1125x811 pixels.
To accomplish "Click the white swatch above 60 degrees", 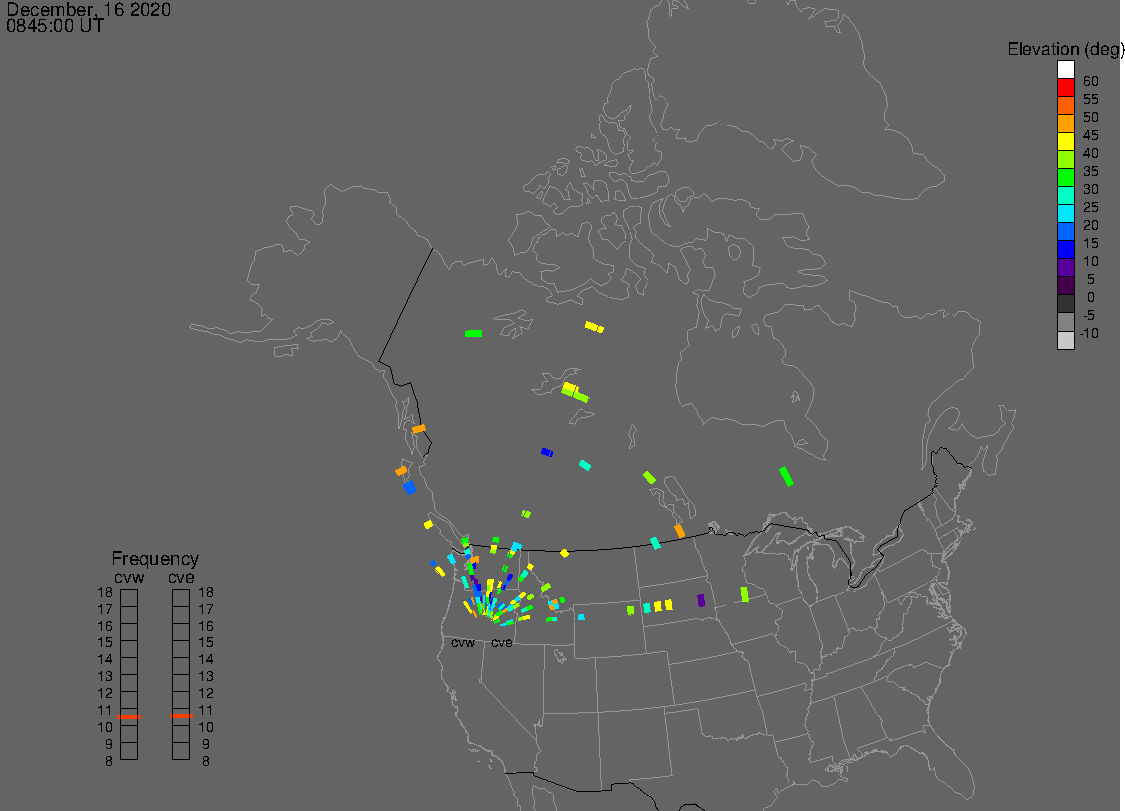I will point(1065,70).
